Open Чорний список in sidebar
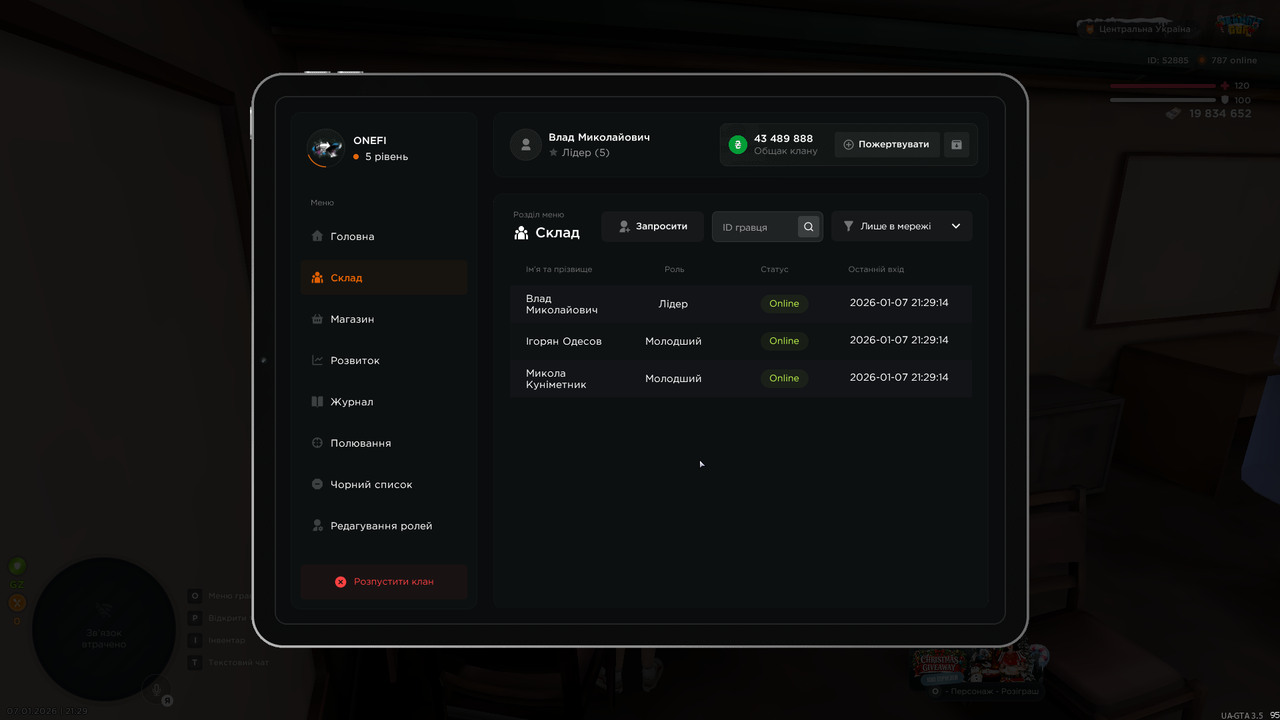Screen dimensions: 1280x720 pos(384,484)
